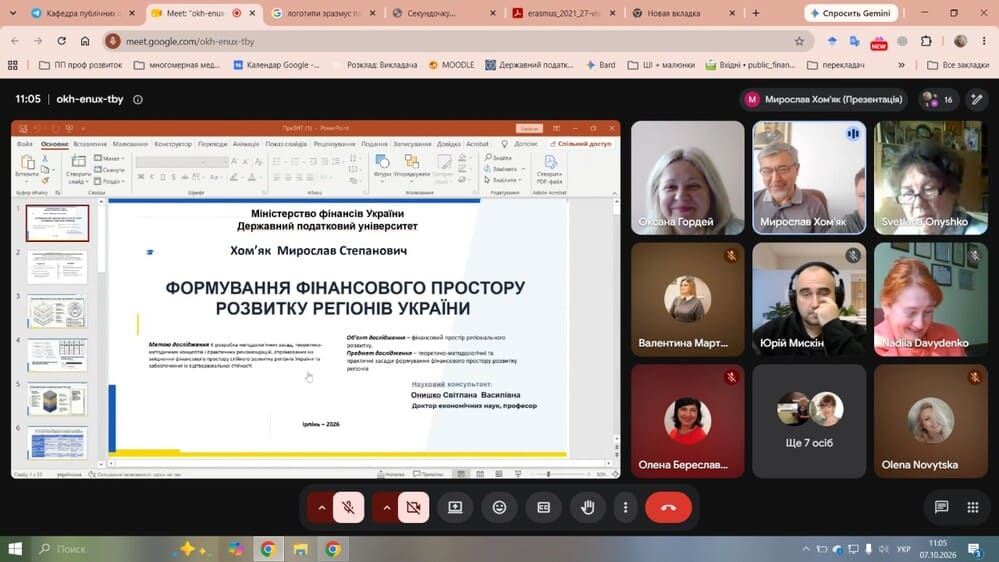Open audio settings chevron beside microphone
This screenshot has height=562, width=999.
click(321, 507)
